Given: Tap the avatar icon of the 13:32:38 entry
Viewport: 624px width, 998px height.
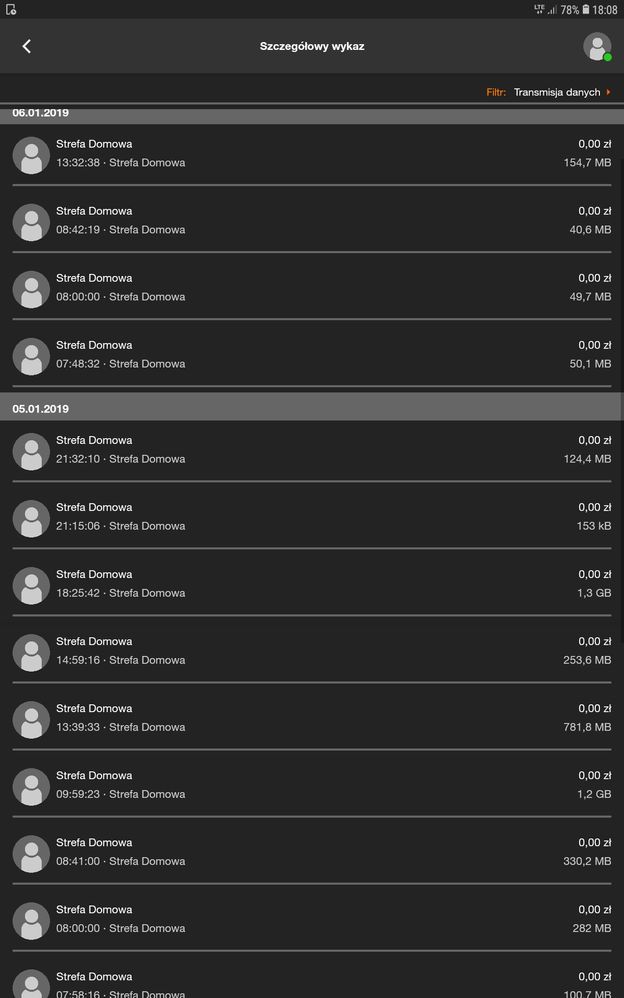Looking at the screenshot, I should click(31, 155).
